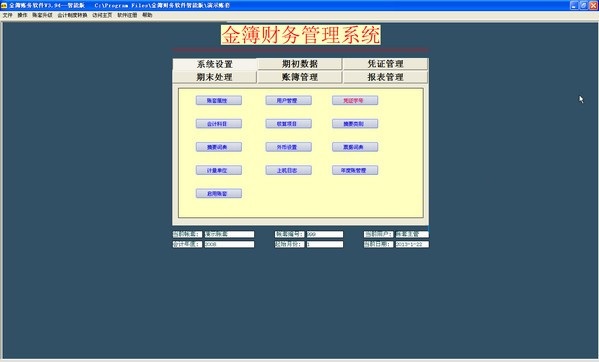
Task: Click the 票据词典 button
Action: point(355,147)
